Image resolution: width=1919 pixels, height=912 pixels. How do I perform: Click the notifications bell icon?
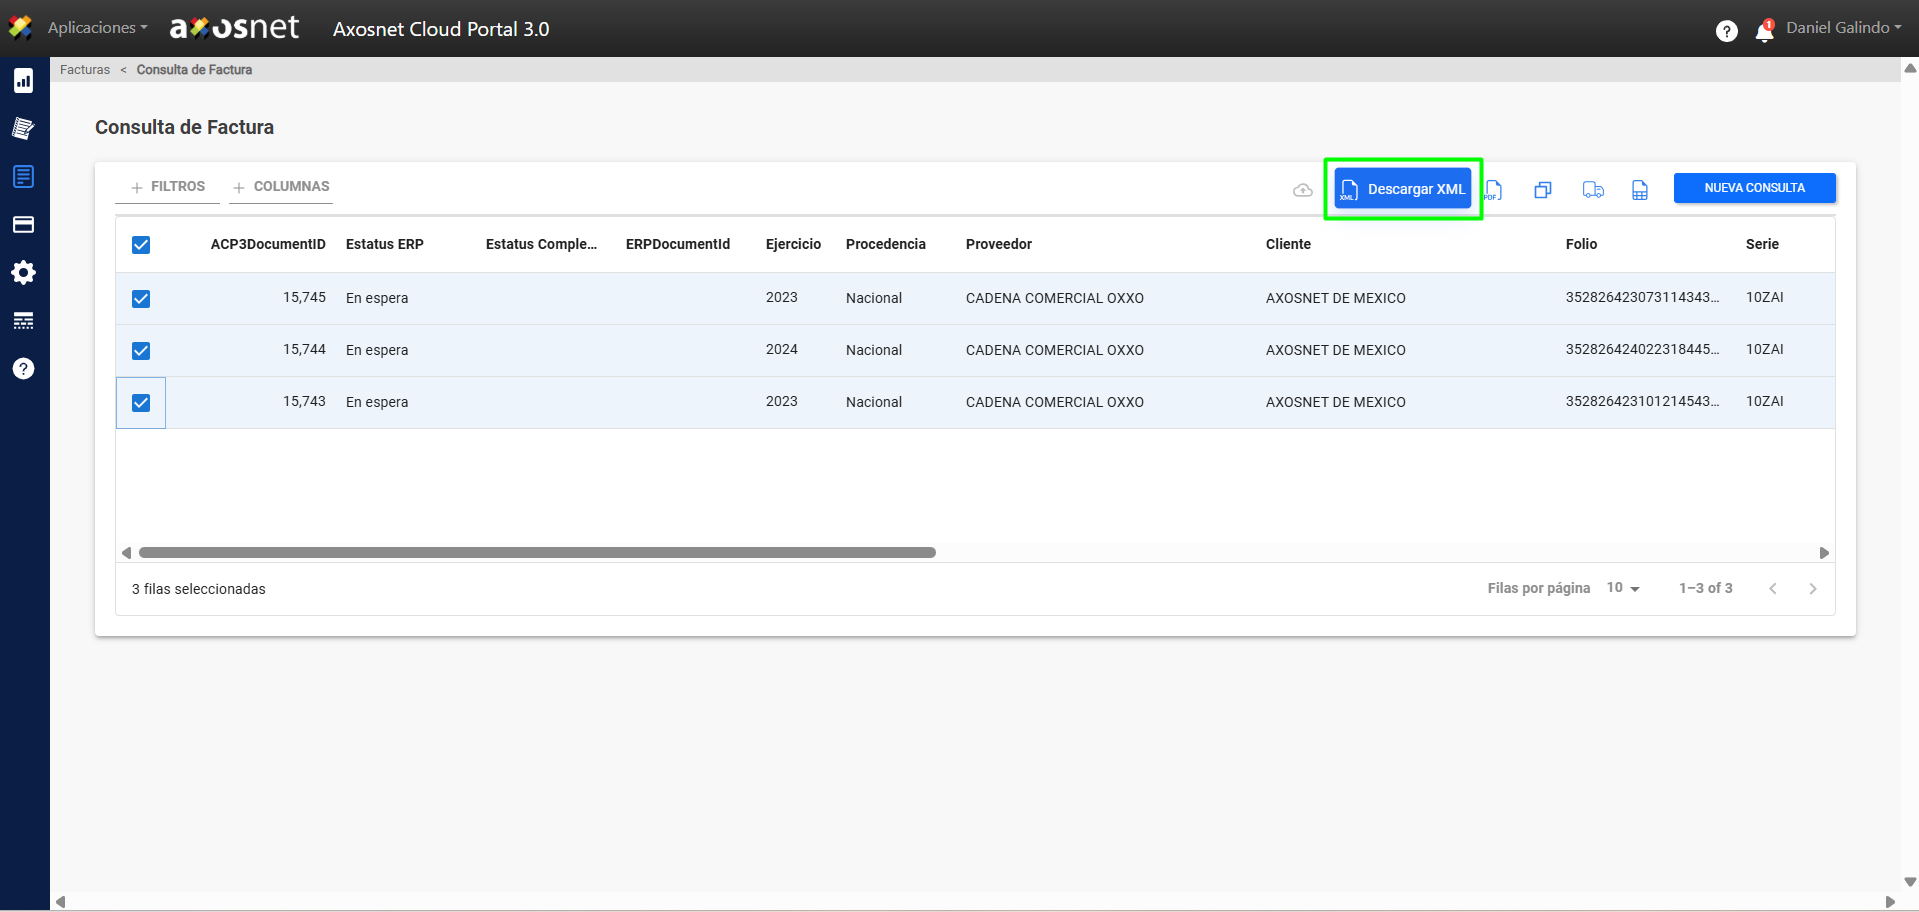(x=1764, y=31)
